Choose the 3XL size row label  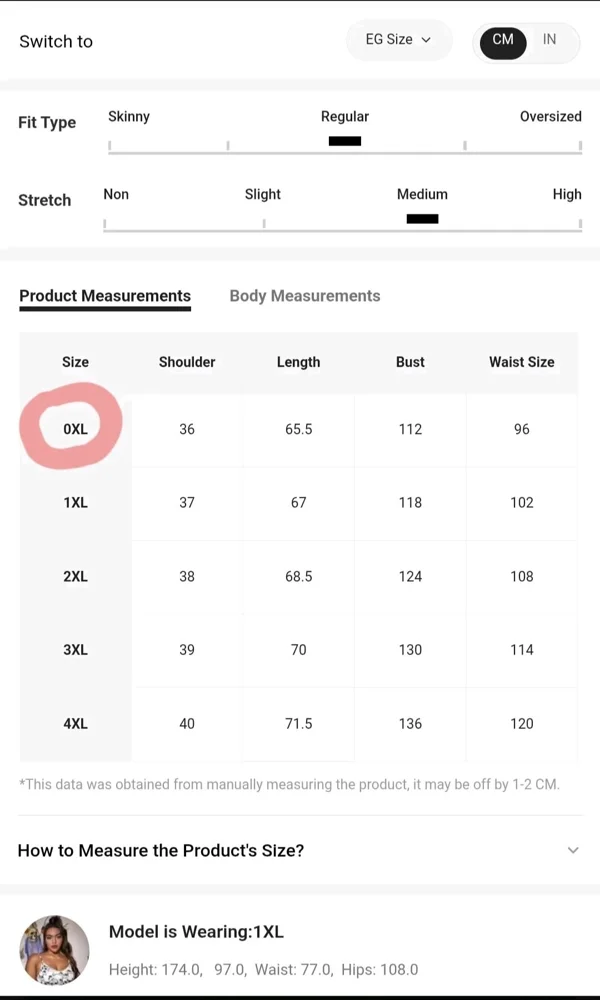(75, 650)
